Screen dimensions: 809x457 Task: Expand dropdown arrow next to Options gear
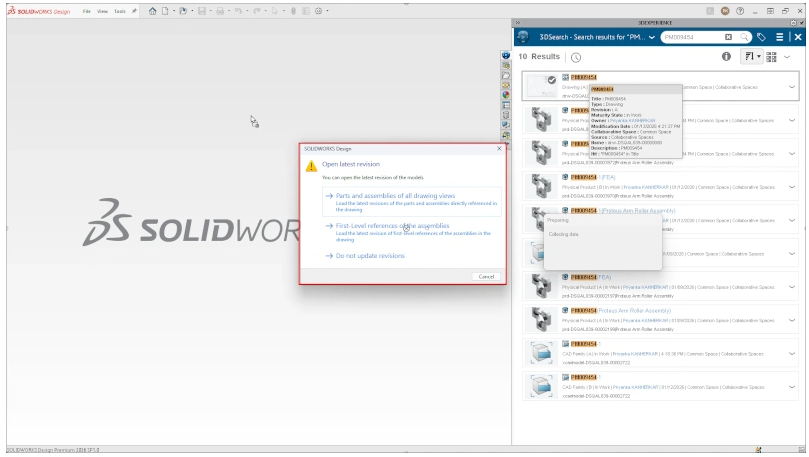(x=327, y=11)
